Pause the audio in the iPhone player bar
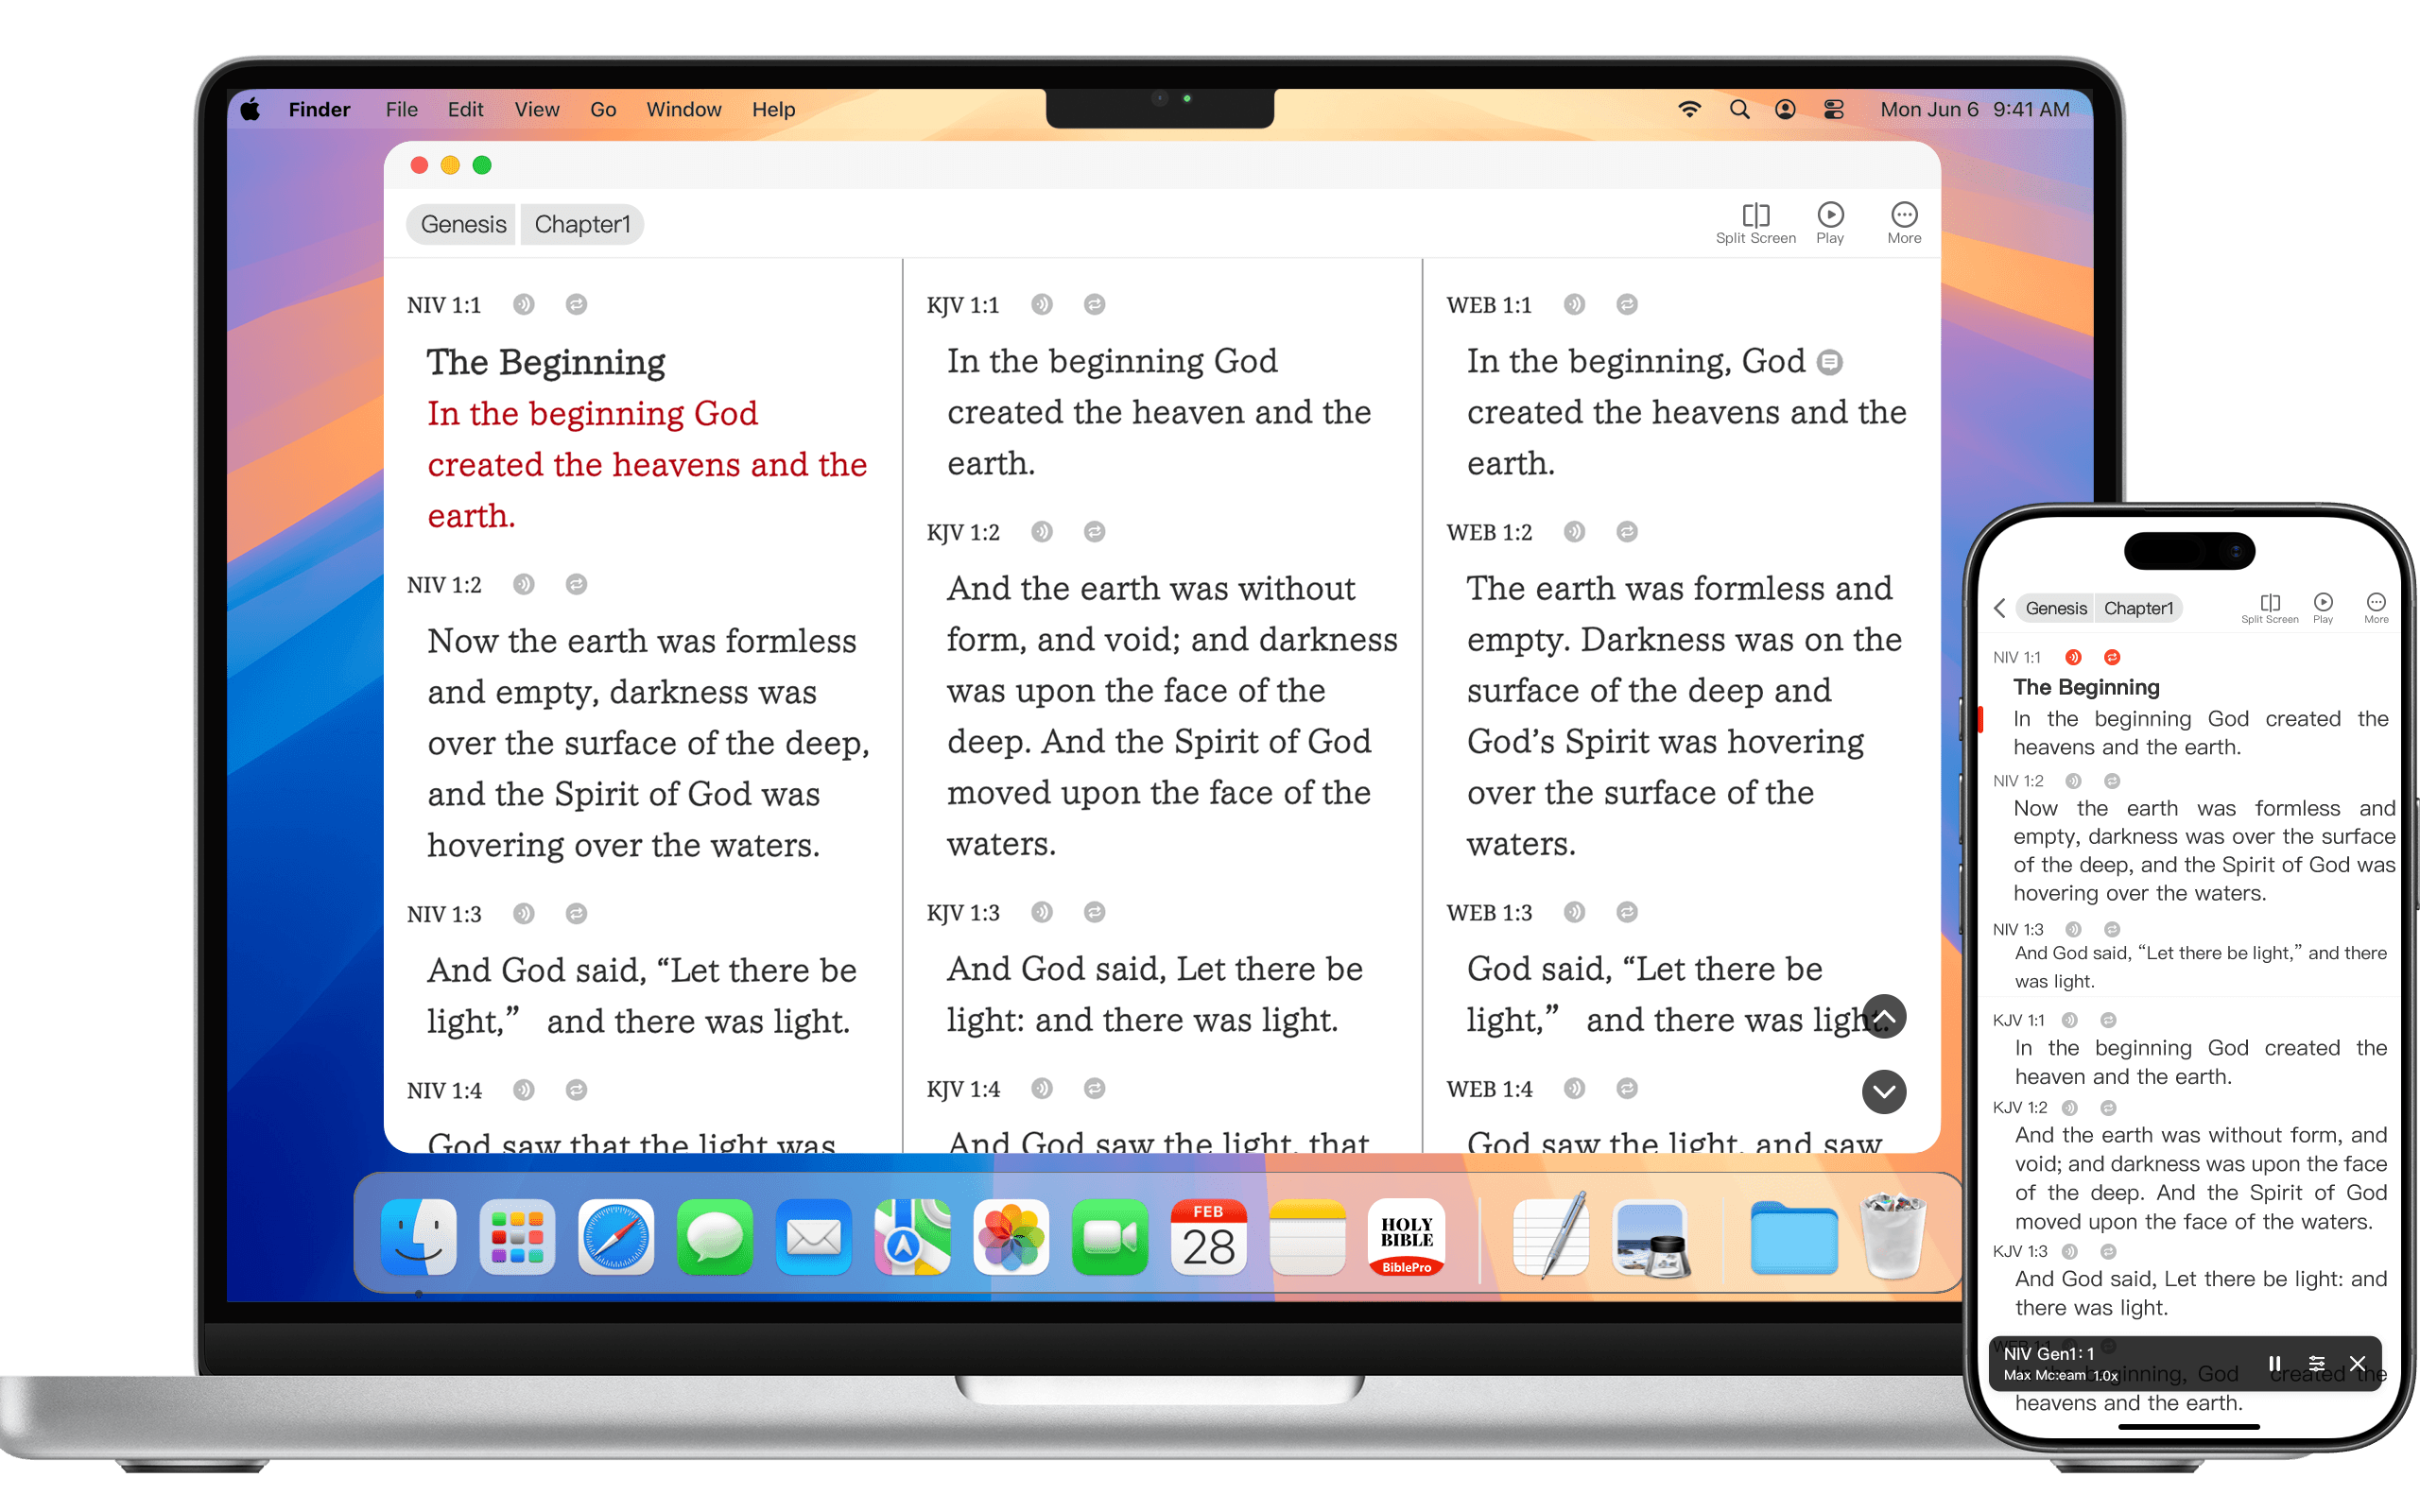Image resolution: width=2420 pixels, height=1512 pixels. click(x=2274, y=1364)
